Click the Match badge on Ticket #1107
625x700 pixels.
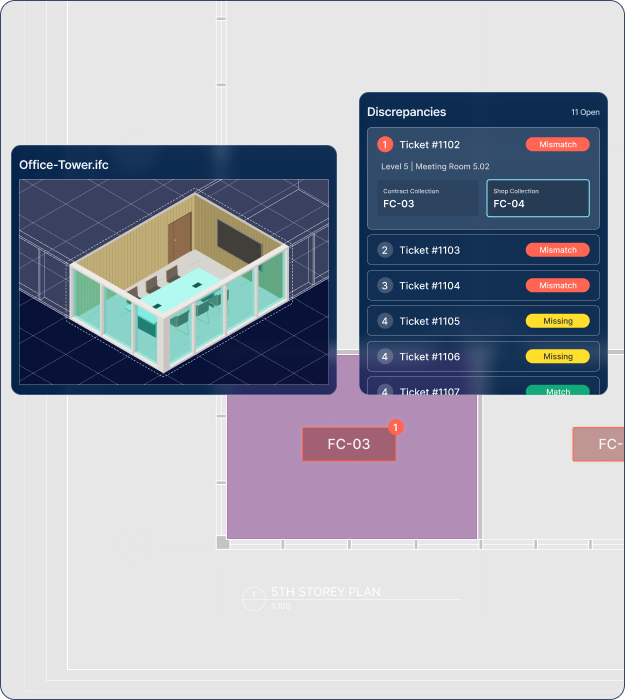[558, 390]
